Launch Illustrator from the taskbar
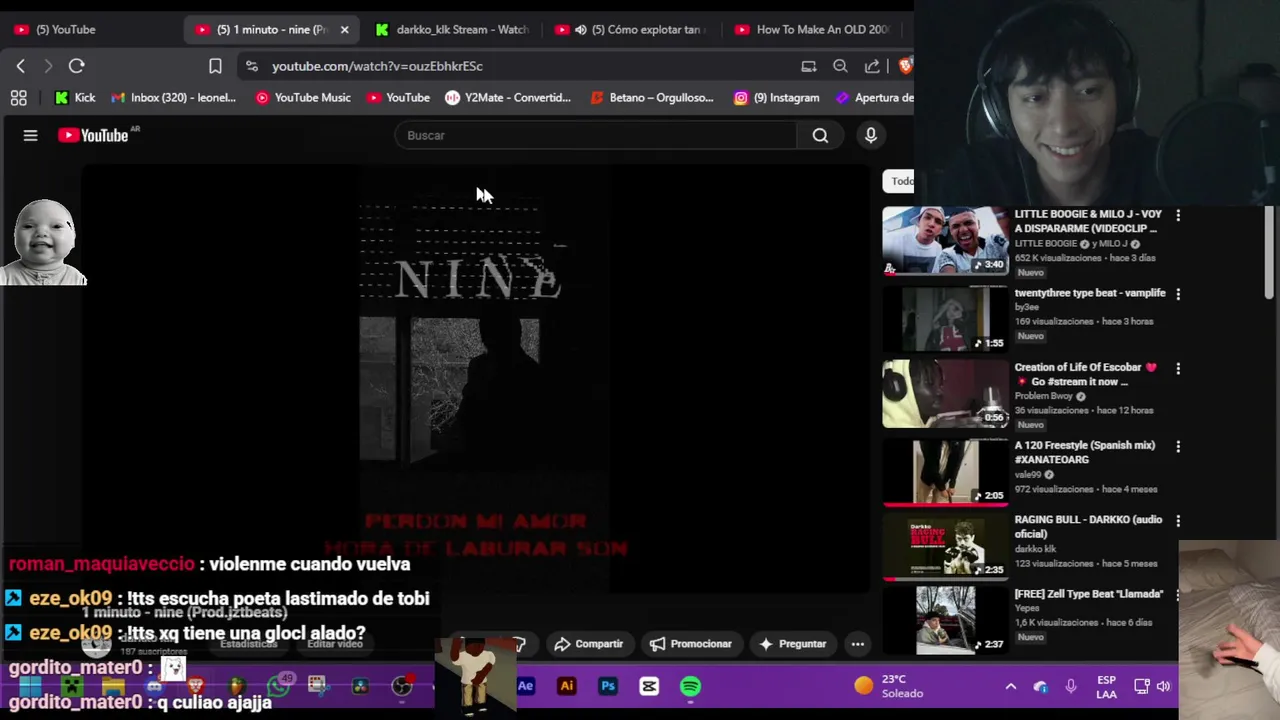Image resolution: width=1280 pixels, height=720 pixels. pos(566,686)
